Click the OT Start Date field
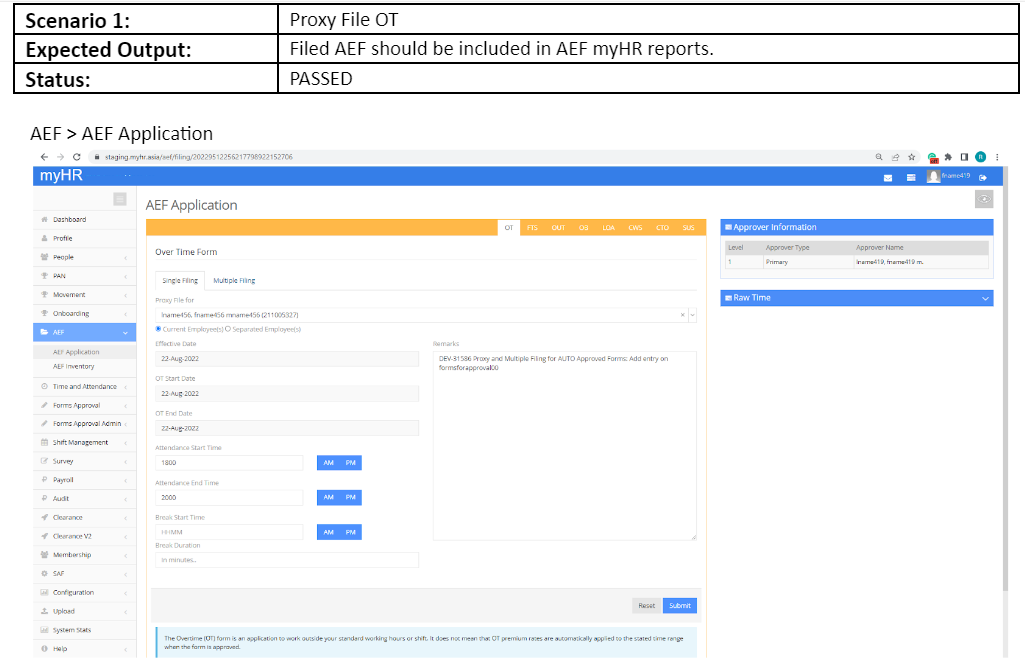The width and height of the screenshot is (1025, 665). coord(287,394)
